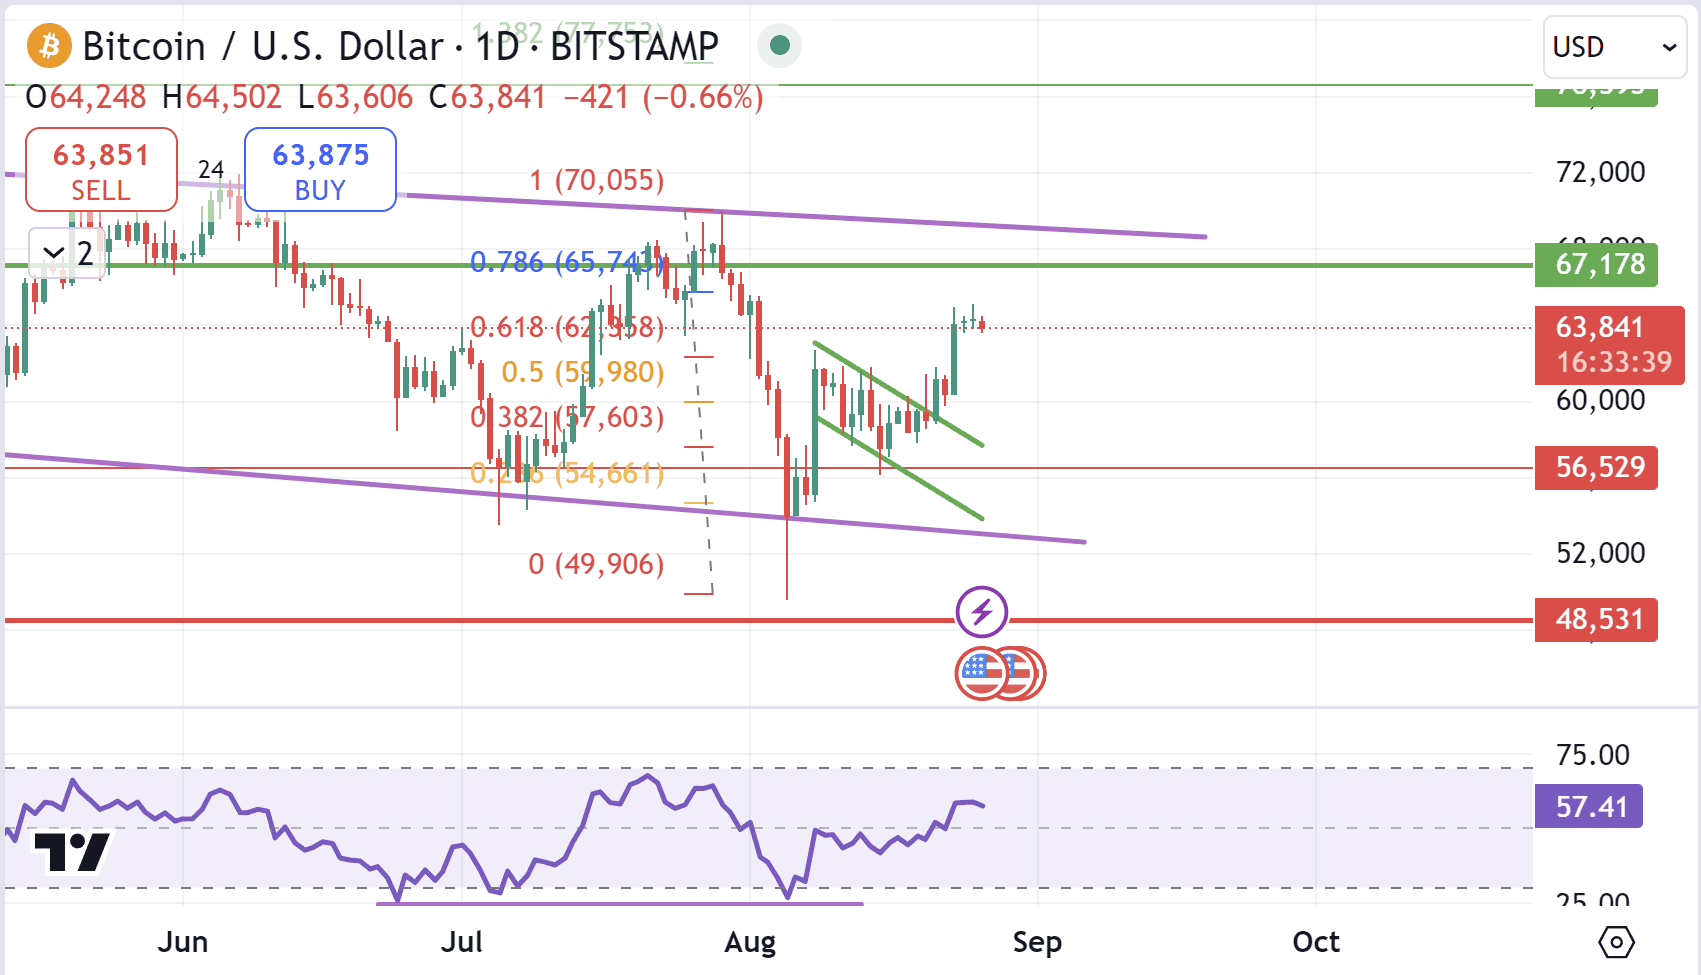Click the US flag economic event icon
Screen dimensions: 1701x975
click(982, 674)
